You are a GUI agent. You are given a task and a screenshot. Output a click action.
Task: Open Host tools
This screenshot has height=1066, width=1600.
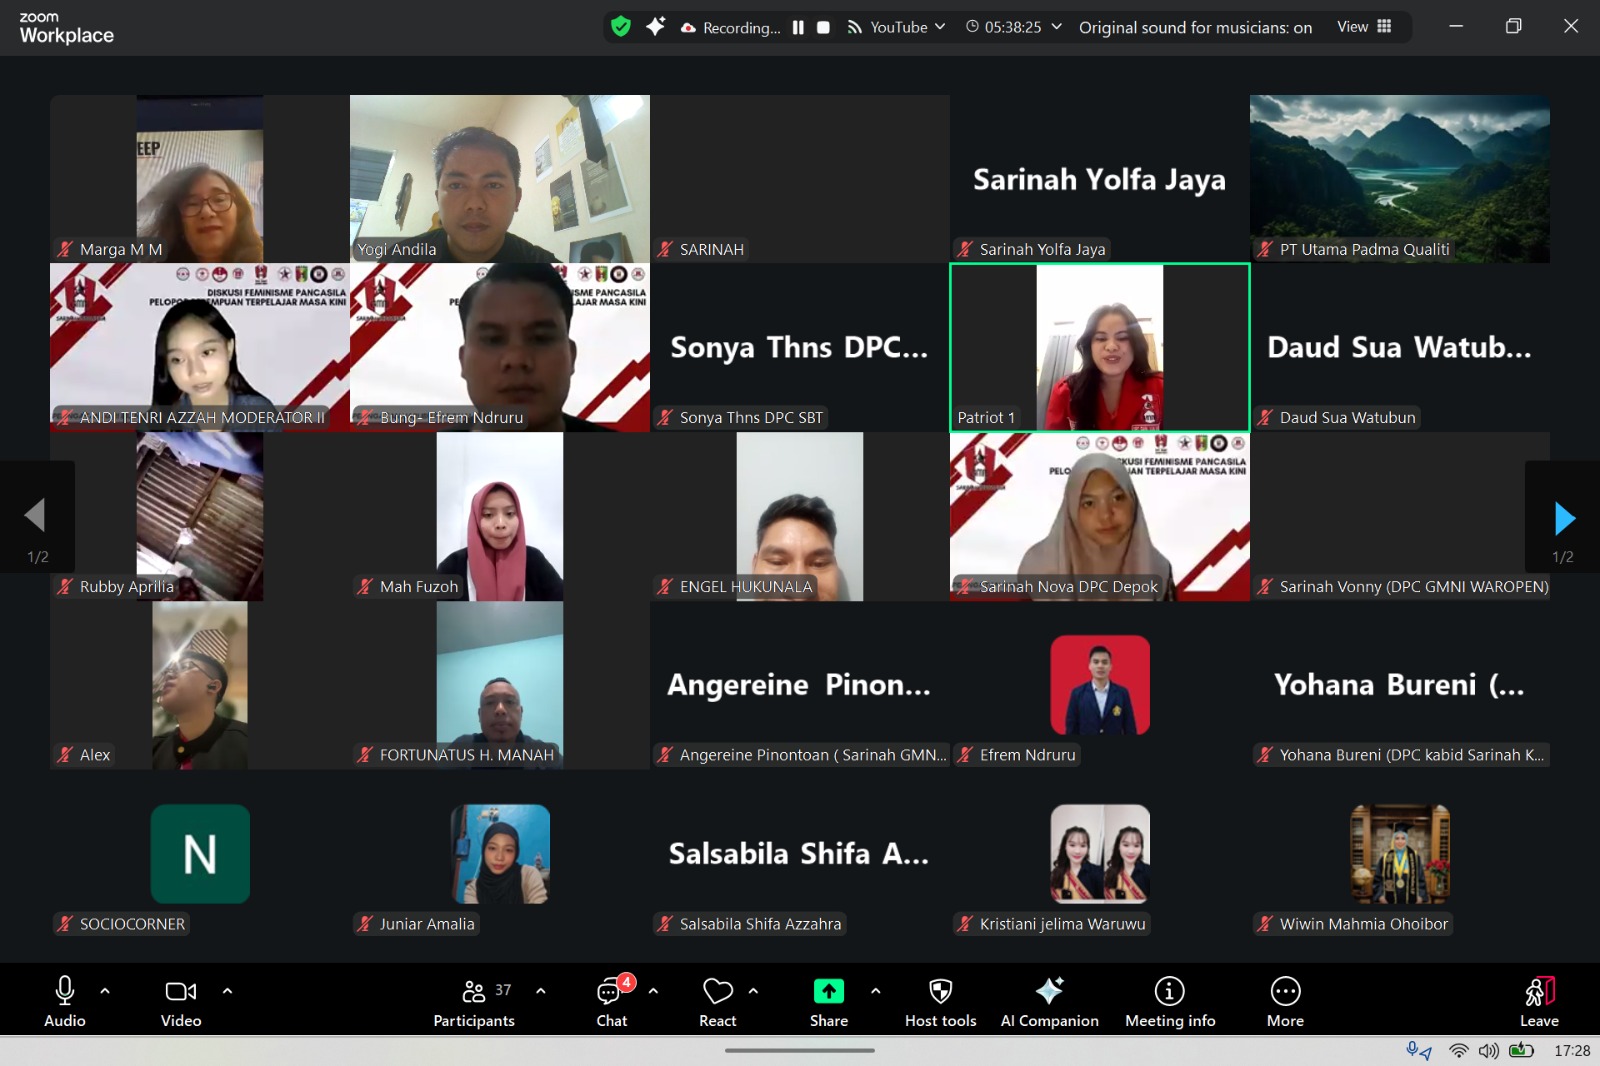[940, 1001]
